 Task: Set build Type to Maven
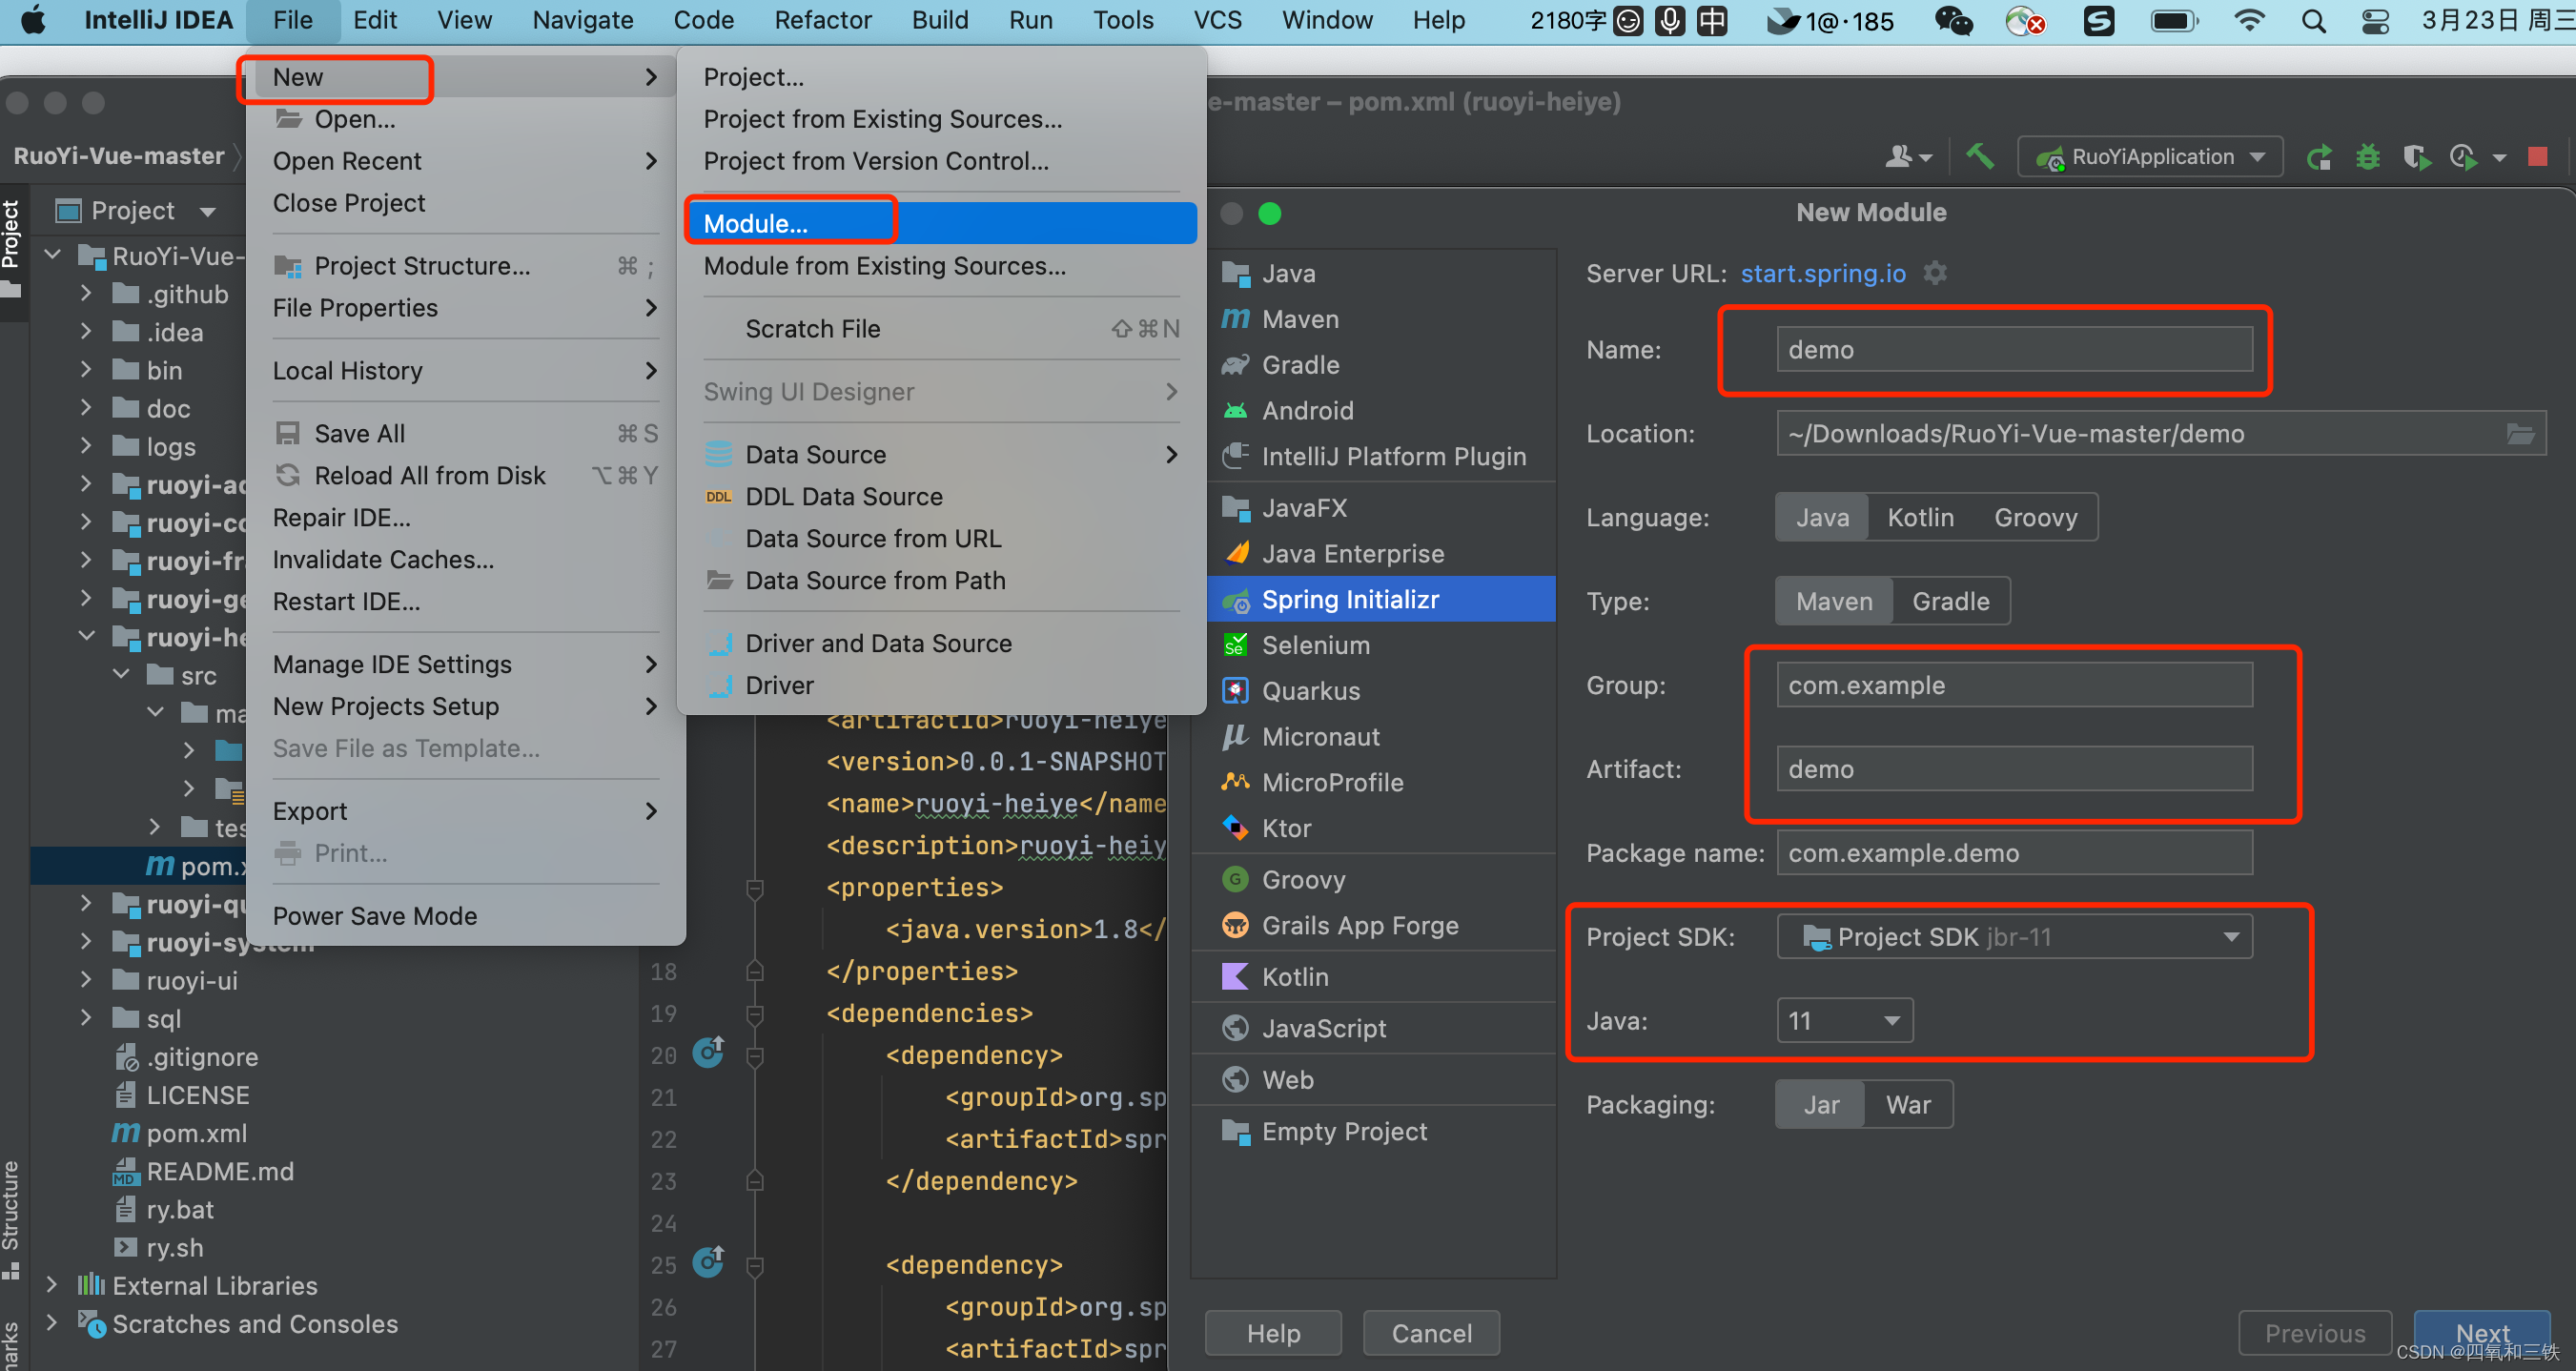point(1834,601)
